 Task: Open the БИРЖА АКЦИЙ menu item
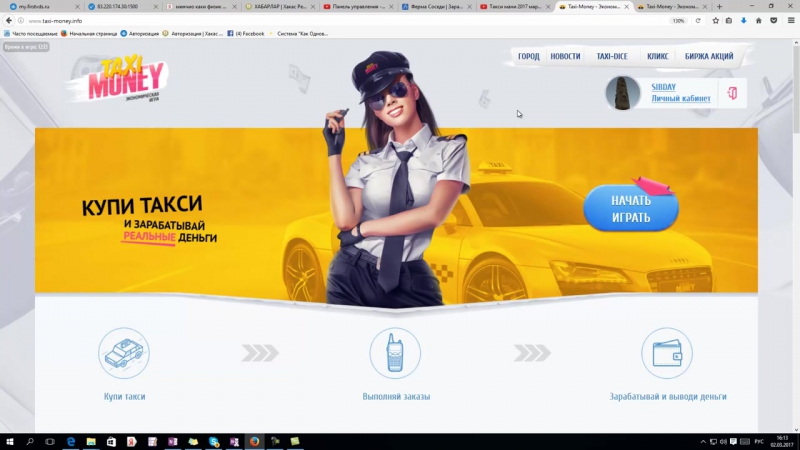tap(709, 56)
